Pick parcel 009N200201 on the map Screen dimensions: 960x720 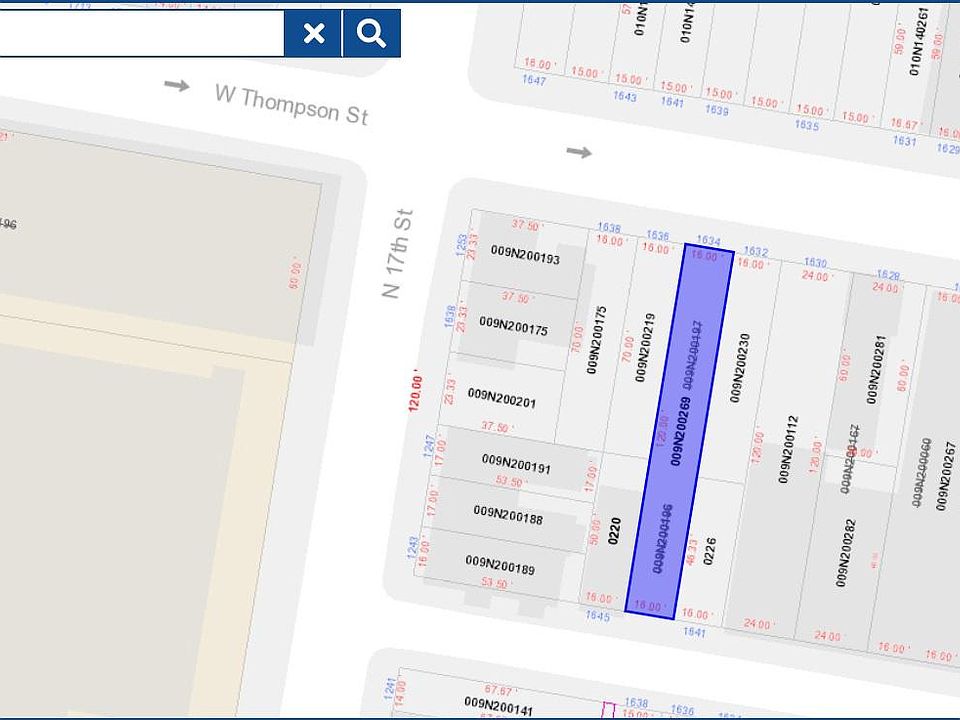502,398
